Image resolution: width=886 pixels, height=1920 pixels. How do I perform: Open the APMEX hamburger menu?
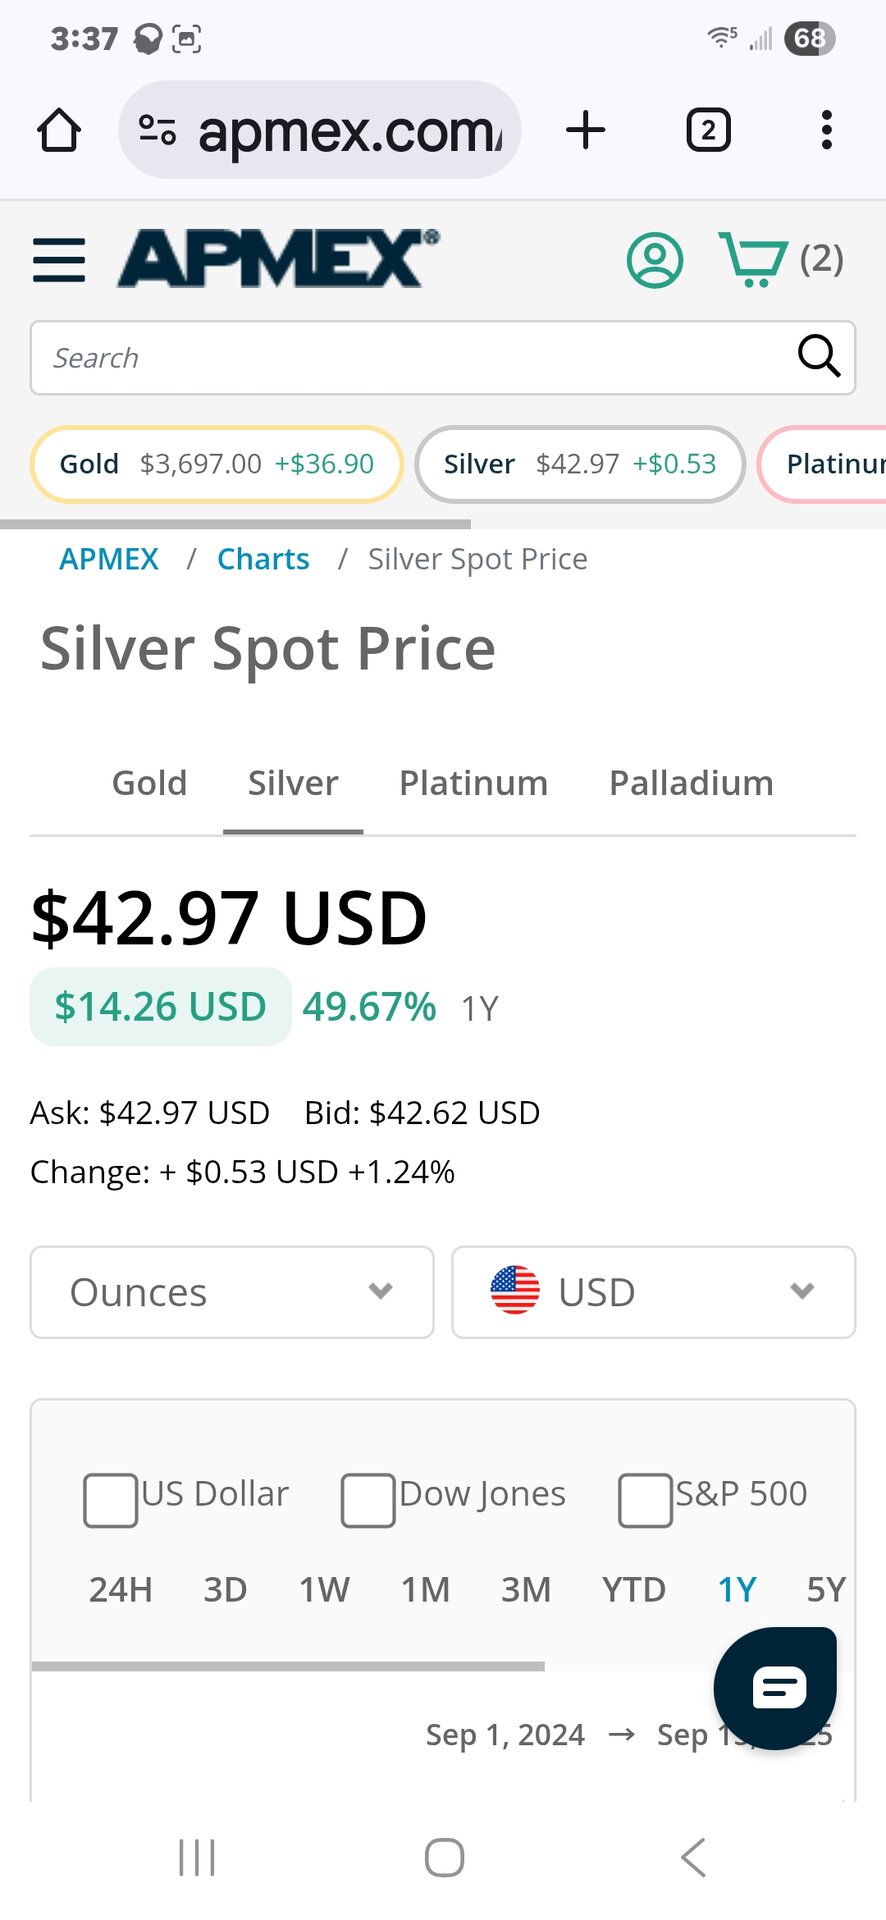pyautogui.click(x=59, y=260)
